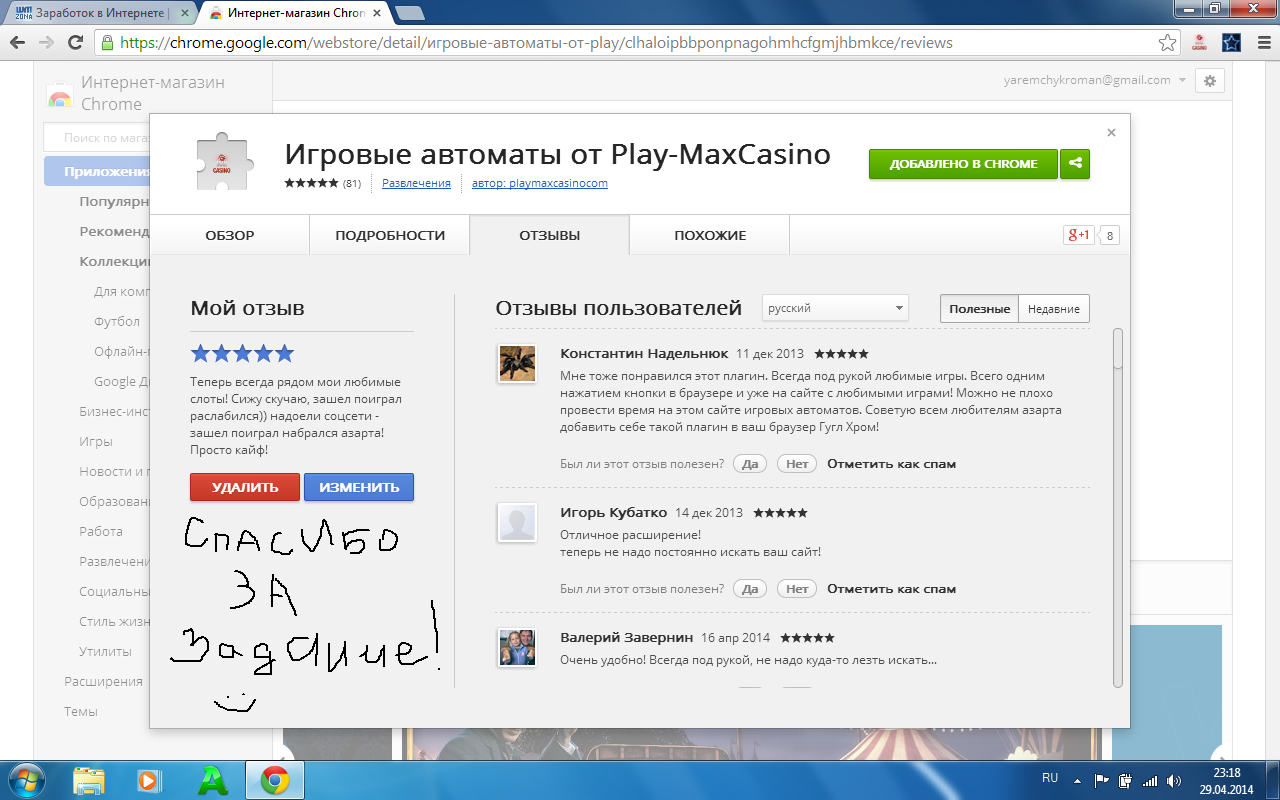
Task: Open the Развлечения category link
Action: tap(416, 183)
